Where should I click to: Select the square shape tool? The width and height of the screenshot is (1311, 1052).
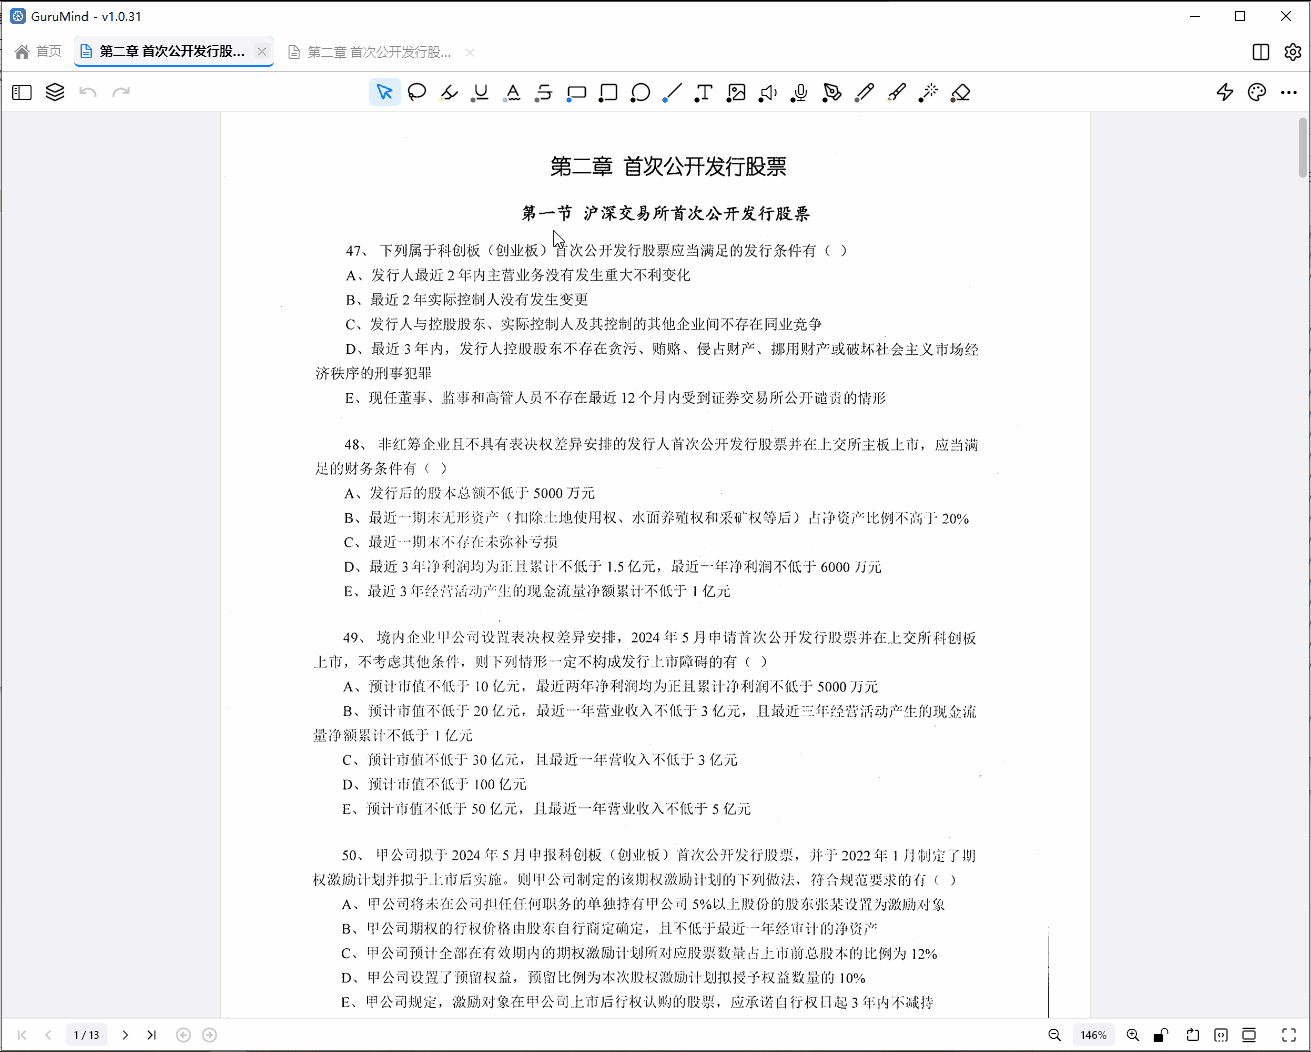(x=609, y=92)
